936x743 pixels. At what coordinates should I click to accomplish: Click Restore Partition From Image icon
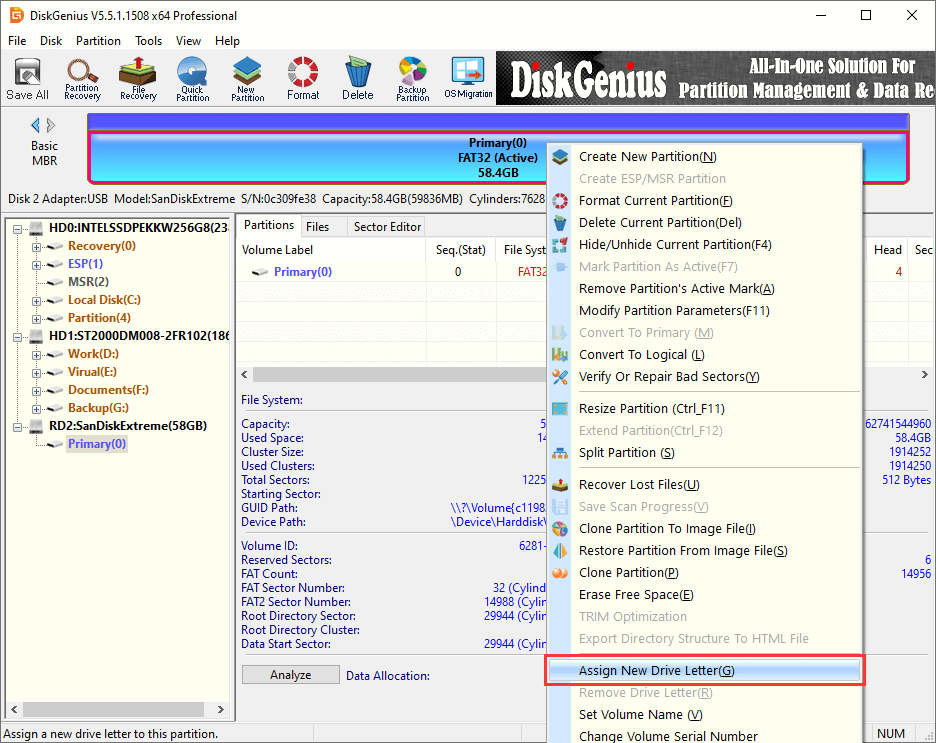(x=560, y=551)
